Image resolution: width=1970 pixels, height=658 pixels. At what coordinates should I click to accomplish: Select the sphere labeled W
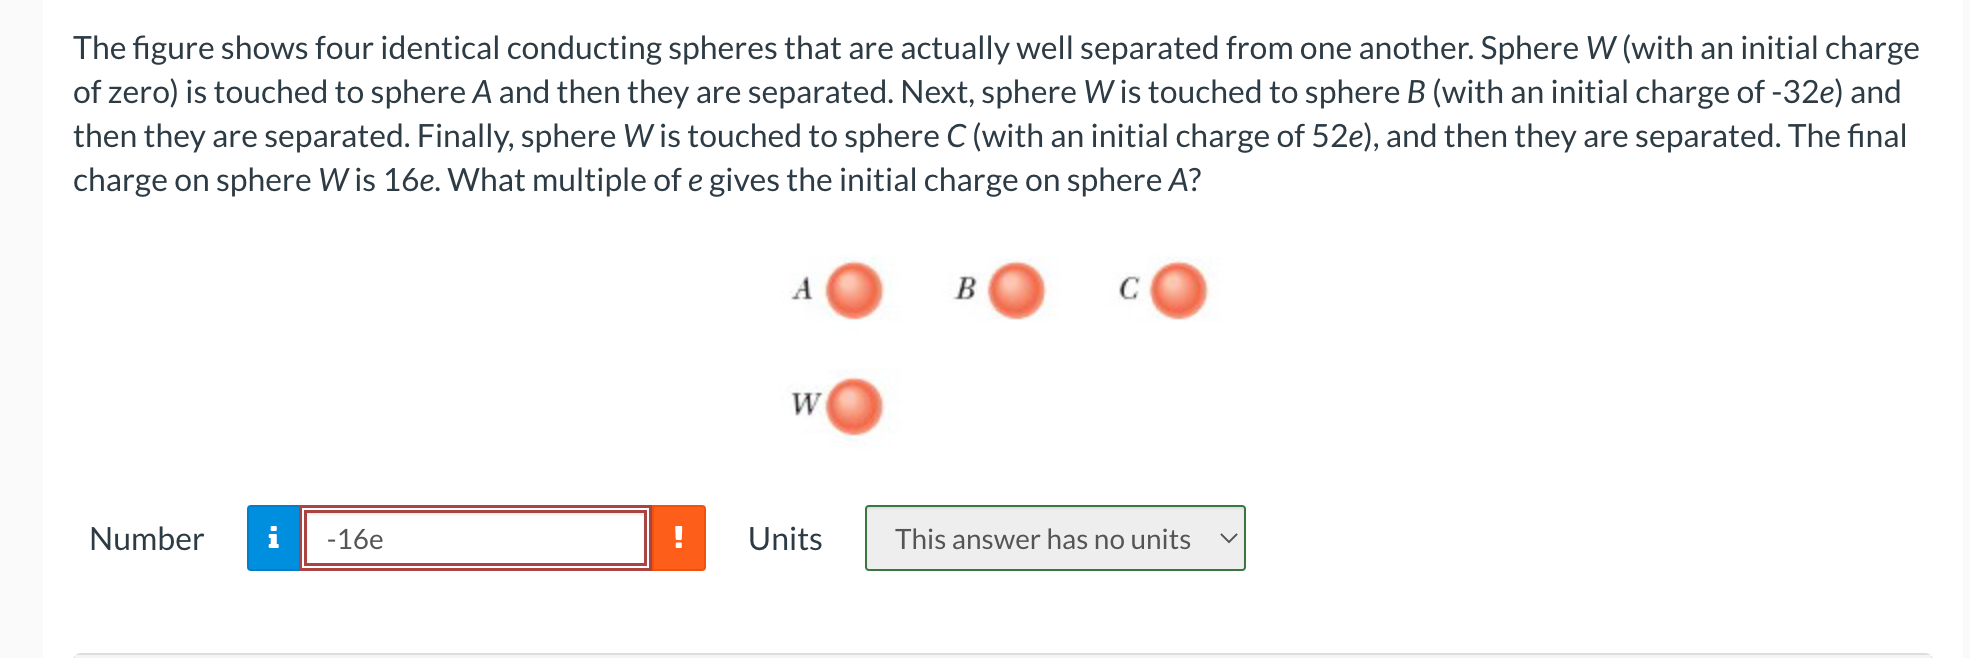tap(853, 406)
